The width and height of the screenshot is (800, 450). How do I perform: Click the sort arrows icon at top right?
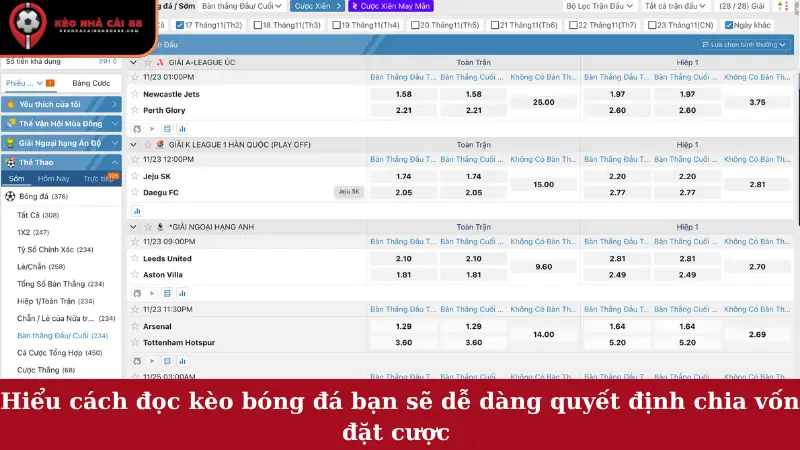pyautogui.click(x=782, y=6)
